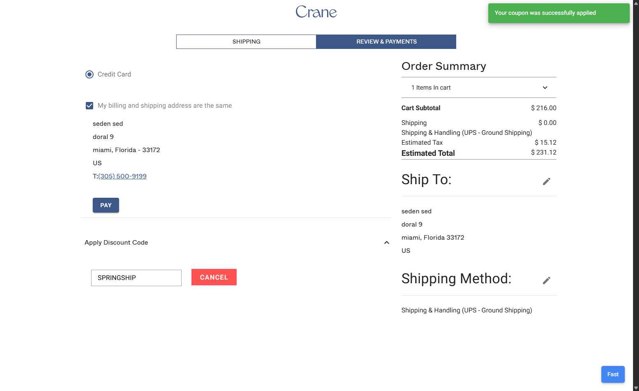Open the Review & Payments tab
639x391 pixels.
point(386,42)
